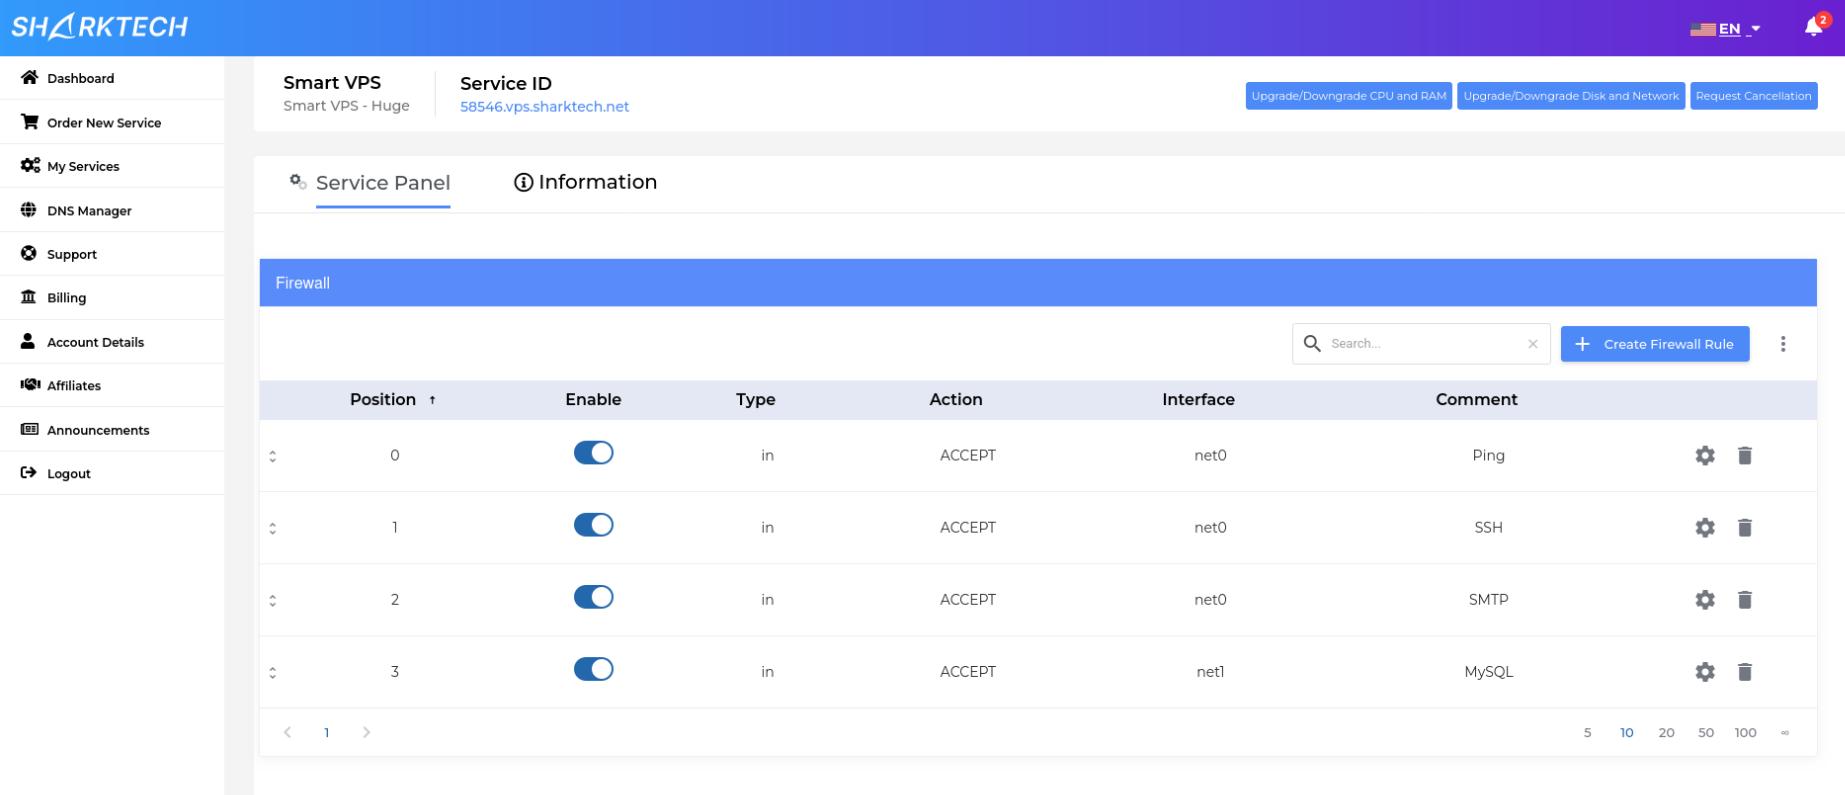
Task: Click Create Firewall Rule button
Action: tap(1655, 344)
